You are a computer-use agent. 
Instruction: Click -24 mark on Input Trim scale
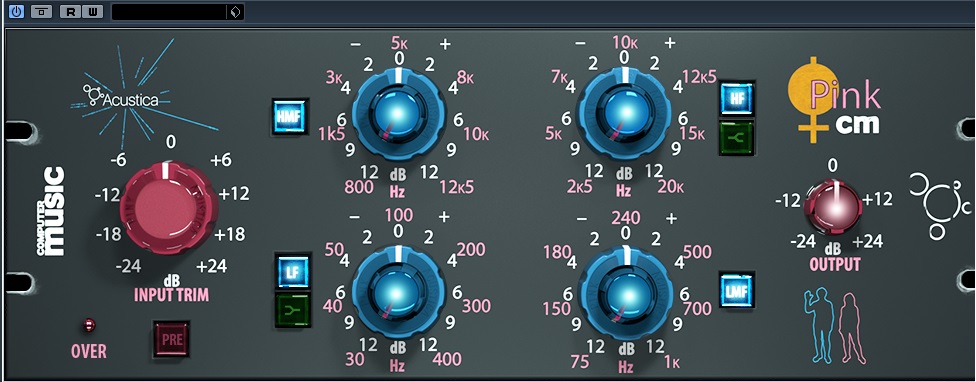coord(129,266)
